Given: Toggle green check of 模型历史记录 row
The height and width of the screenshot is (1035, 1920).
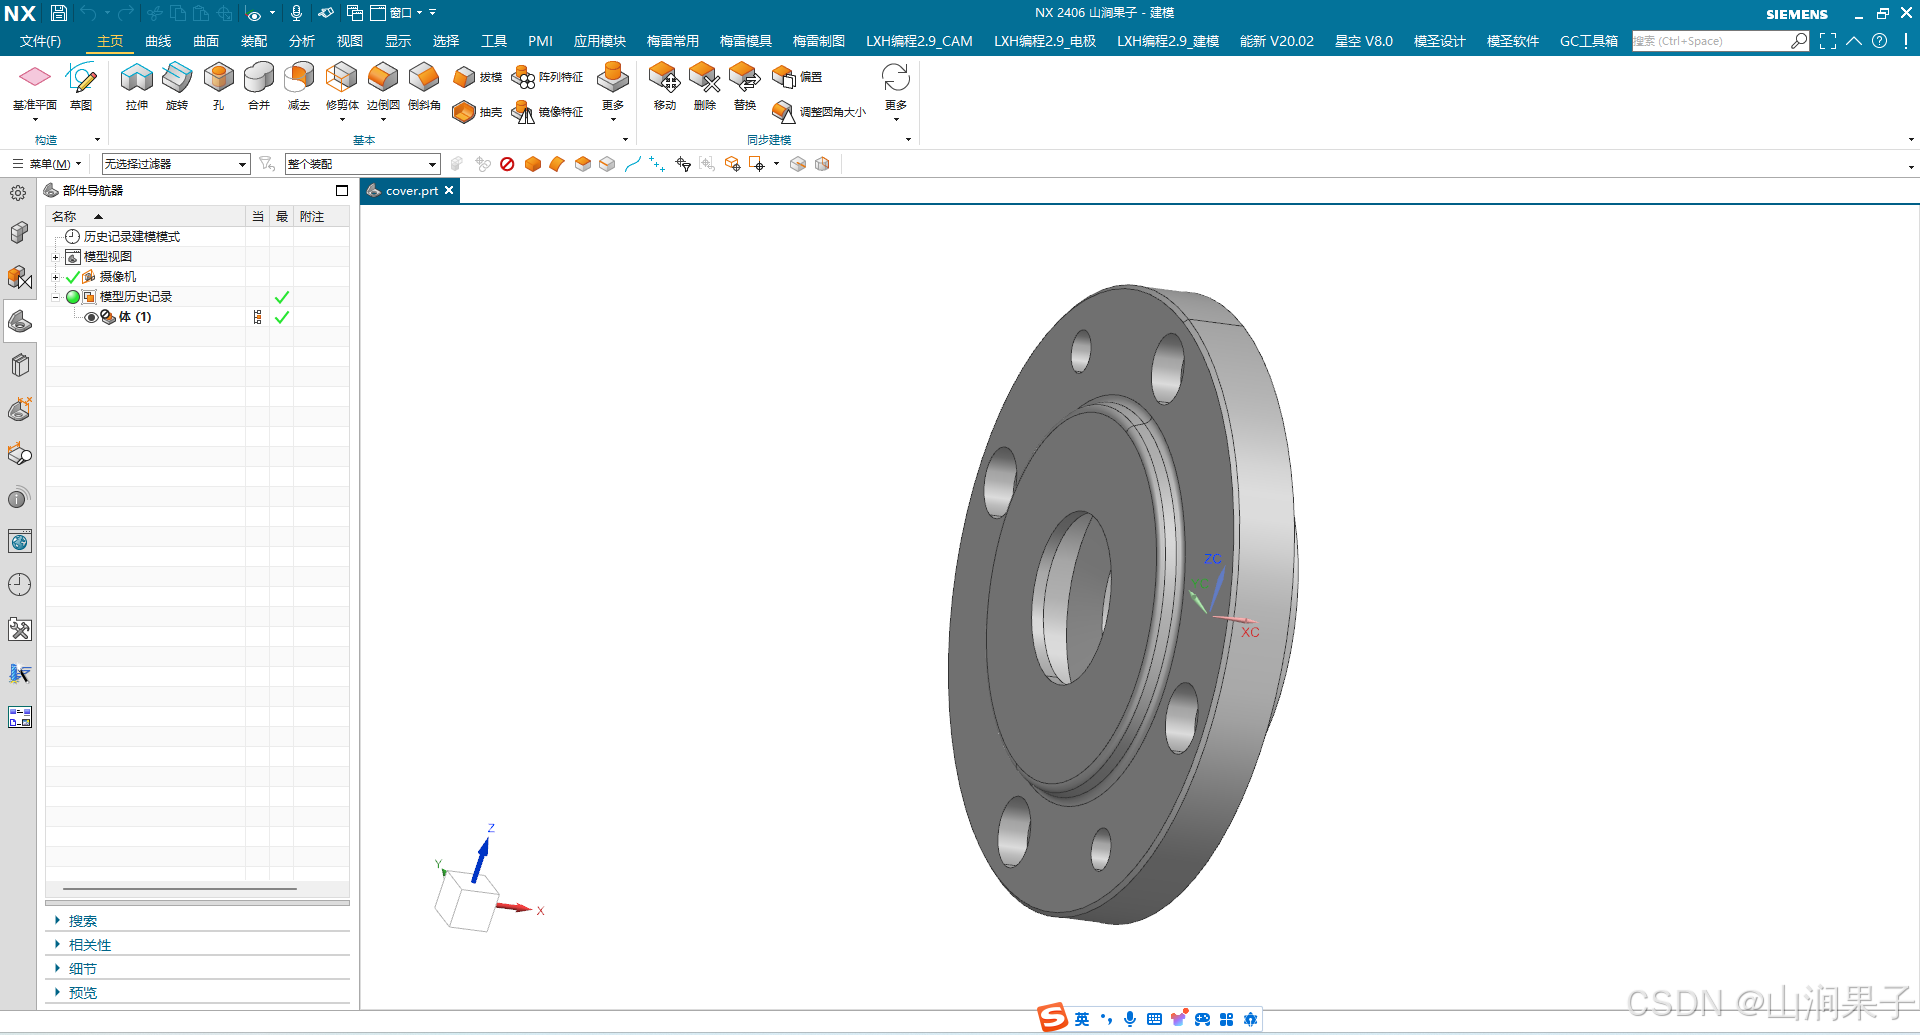Looking at the screenshot, I should (282, 297).
